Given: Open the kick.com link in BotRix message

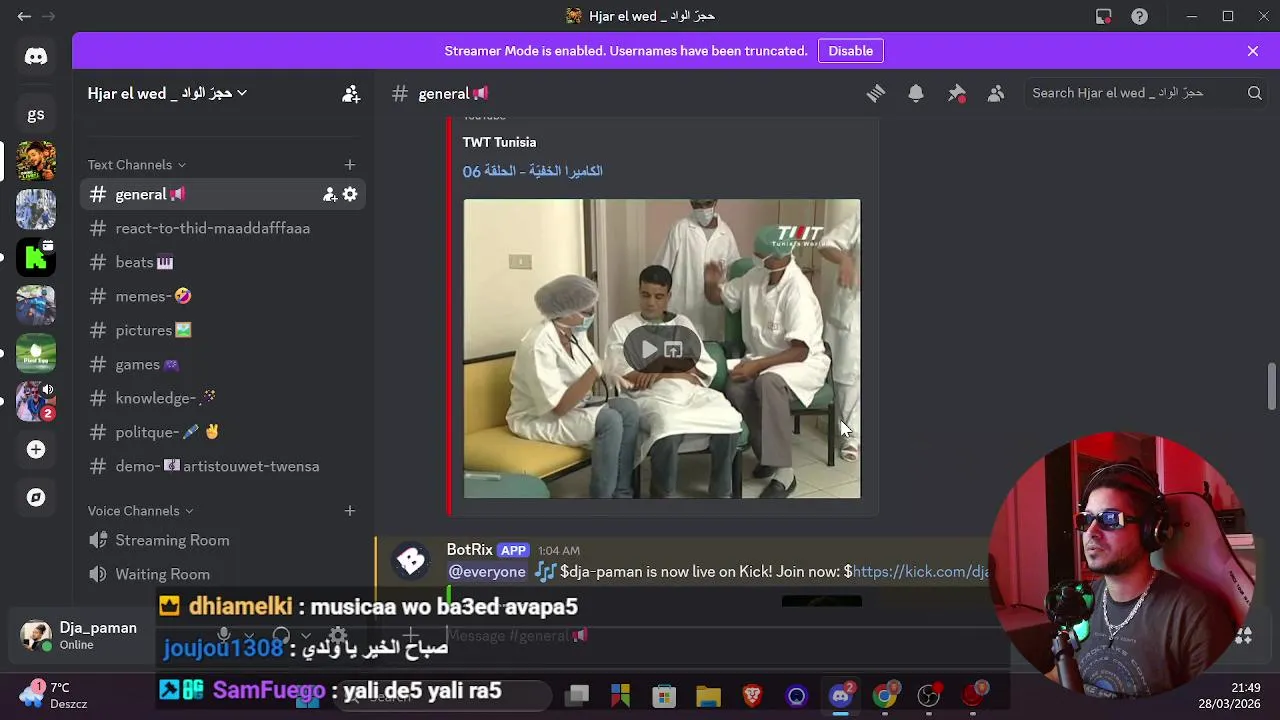Looking at the screenshot, I should [x=920, y=572].
